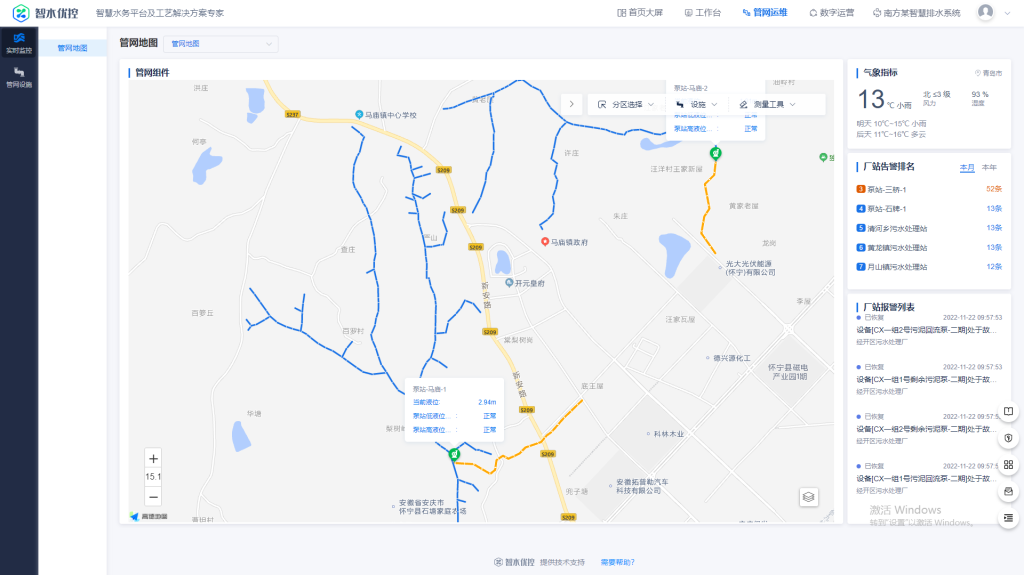The image size is (1024, 575).
Task: Open 南方某智慧排水系统 menu
Action: tap(917, 12)
